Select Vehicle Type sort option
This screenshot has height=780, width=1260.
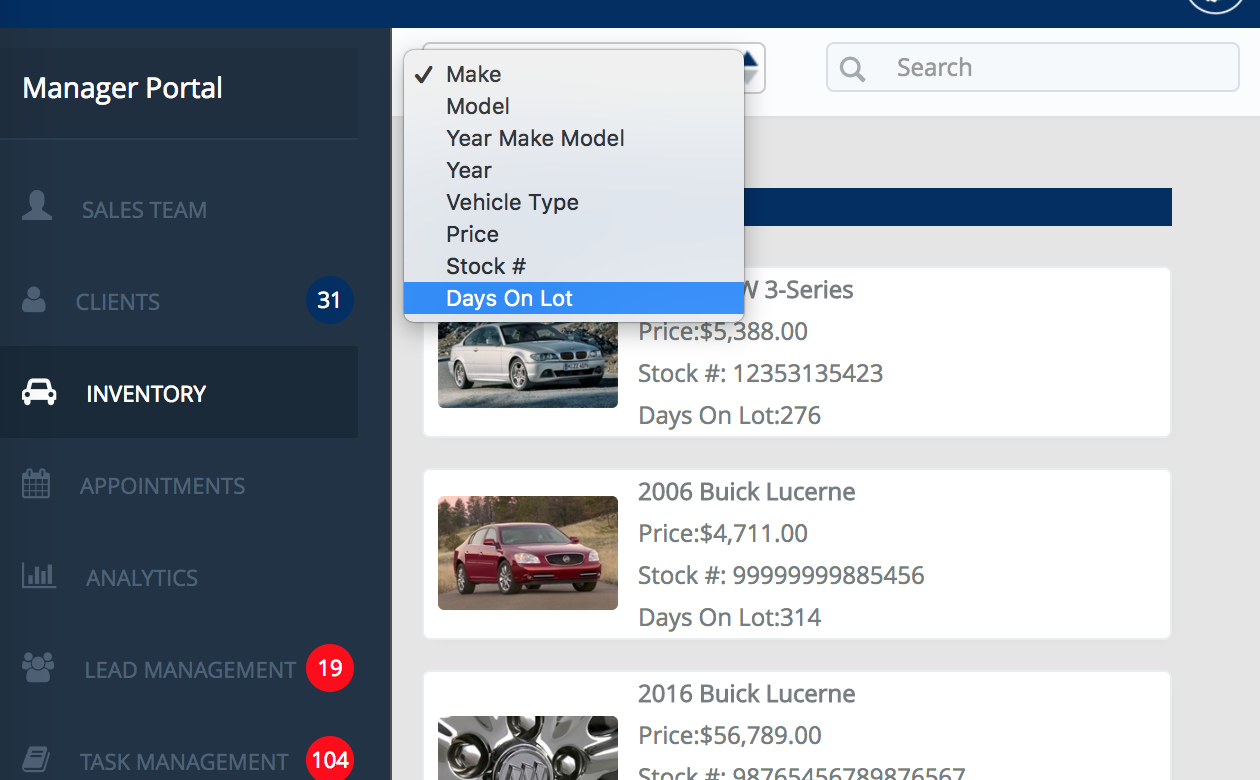click(x=573, y=202)
